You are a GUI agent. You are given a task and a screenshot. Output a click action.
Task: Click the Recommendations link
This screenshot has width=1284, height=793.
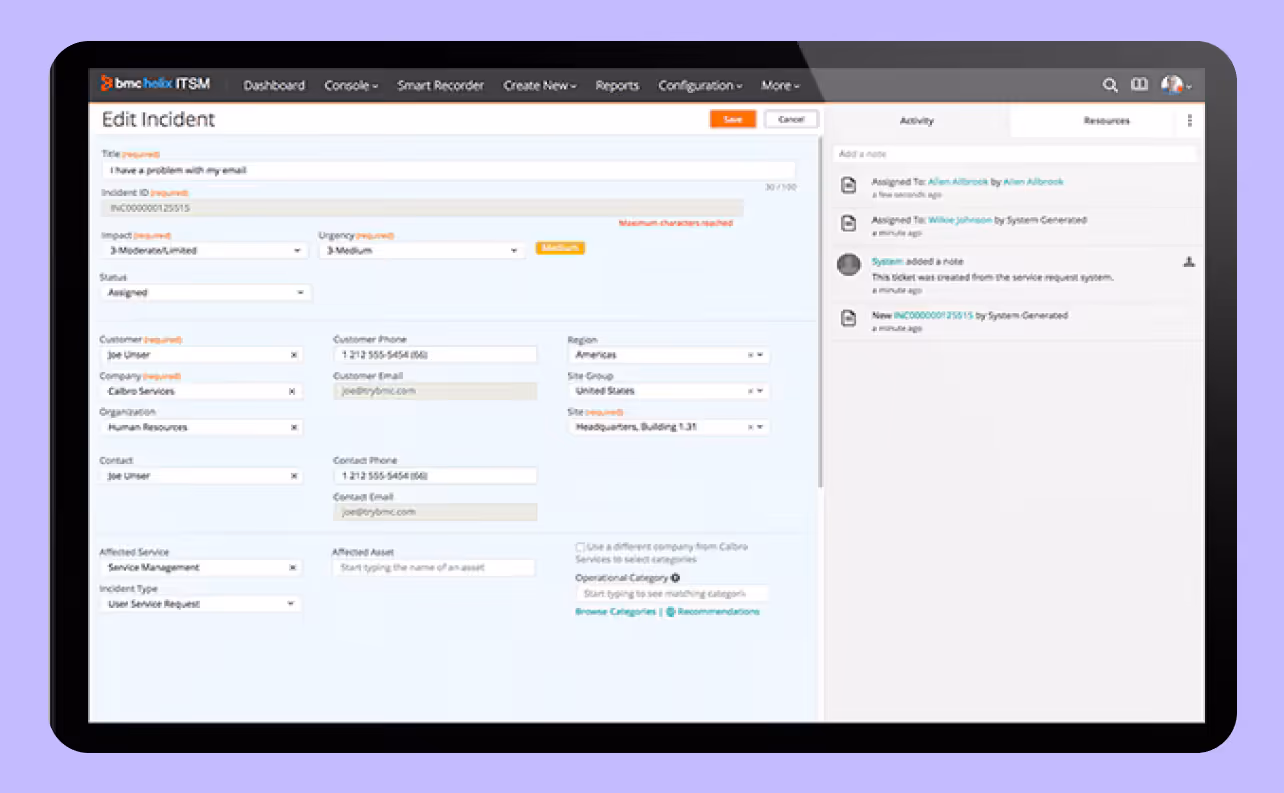point(718,611)
